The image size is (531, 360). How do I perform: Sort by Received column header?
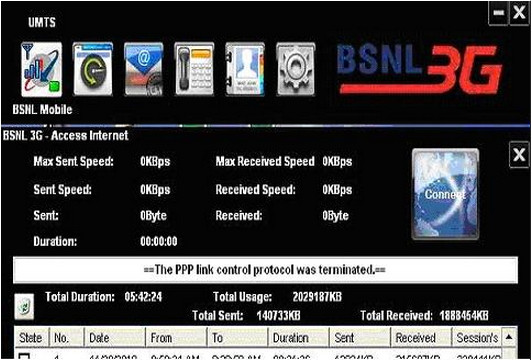(421, 338)
